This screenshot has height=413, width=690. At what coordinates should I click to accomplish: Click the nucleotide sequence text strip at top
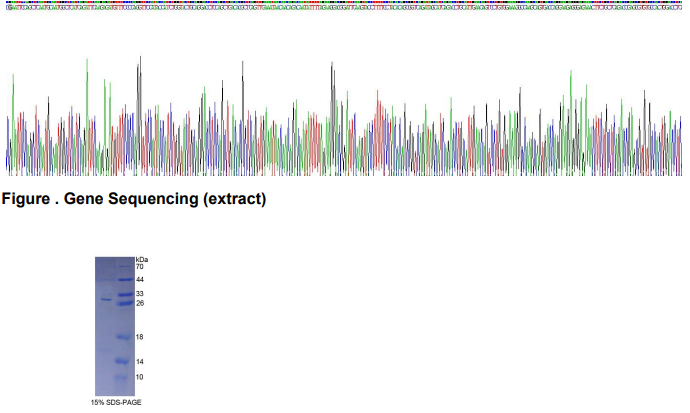(344, 5)
